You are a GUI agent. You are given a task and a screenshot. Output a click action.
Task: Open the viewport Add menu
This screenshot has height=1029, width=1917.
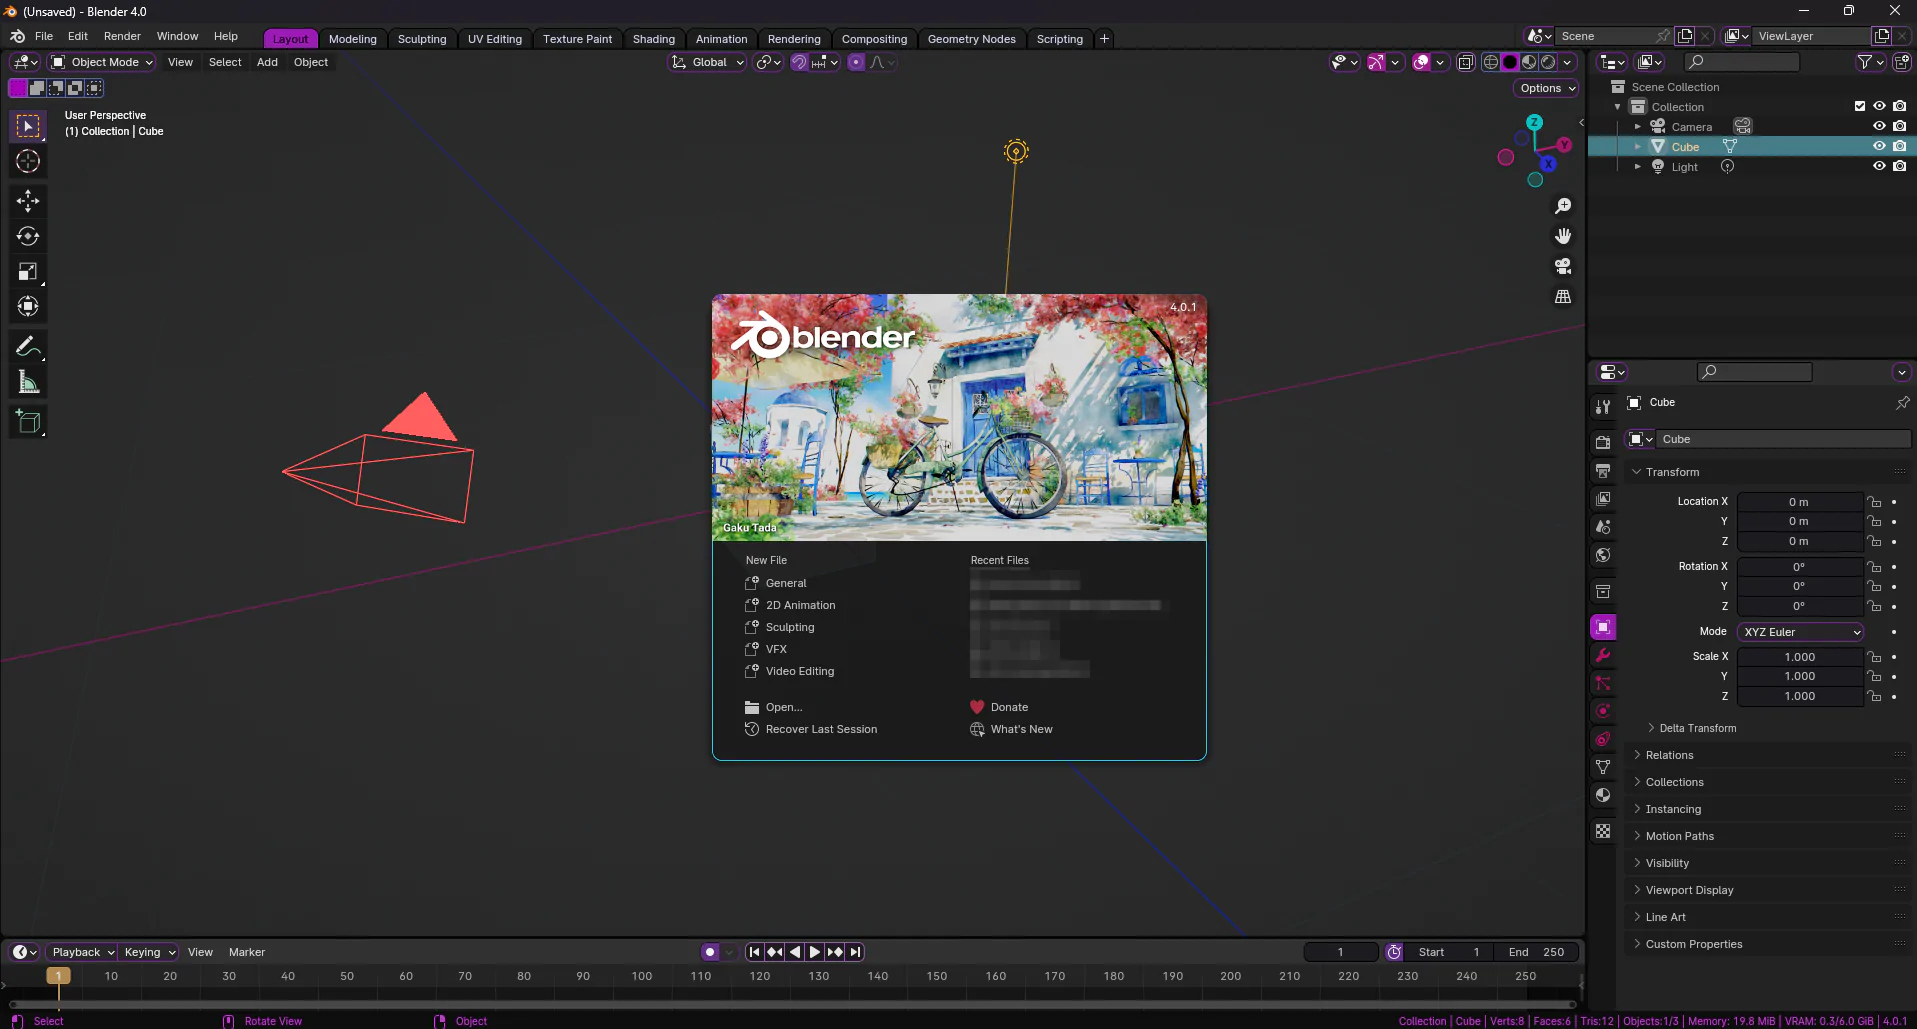(267, 62)
